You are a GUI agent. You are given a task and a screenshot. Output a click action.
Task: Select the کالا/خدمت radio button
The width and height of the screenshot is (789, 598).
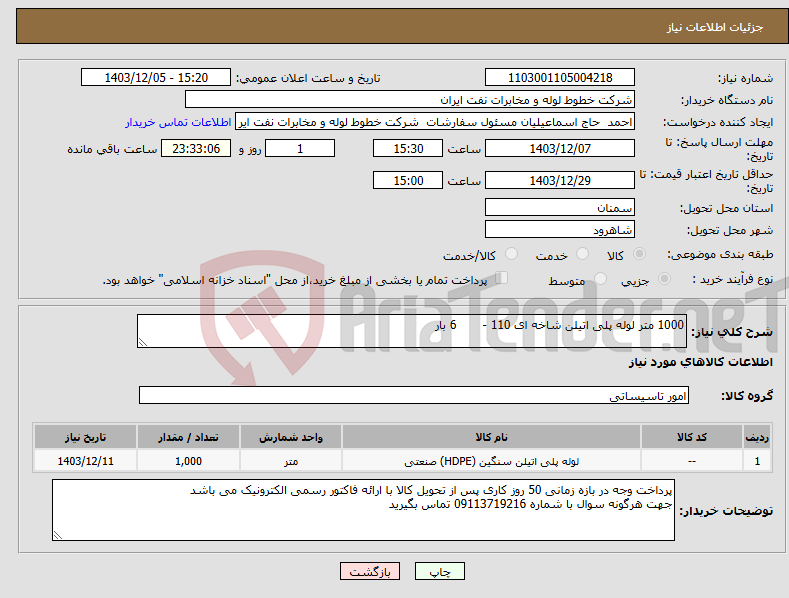511,254
